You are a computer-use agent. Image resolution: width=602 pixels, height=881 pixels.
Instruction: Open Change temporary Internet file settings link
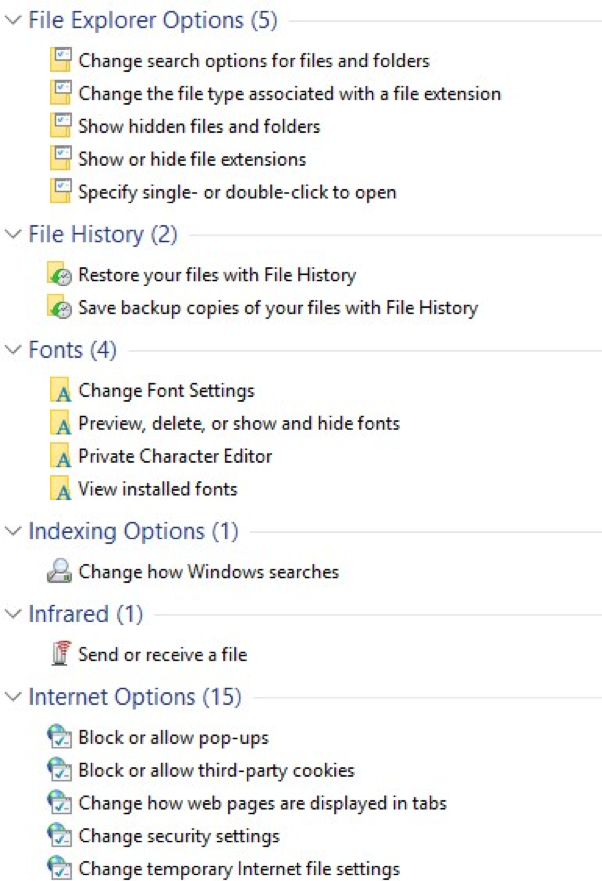click(x=239, y=869)
